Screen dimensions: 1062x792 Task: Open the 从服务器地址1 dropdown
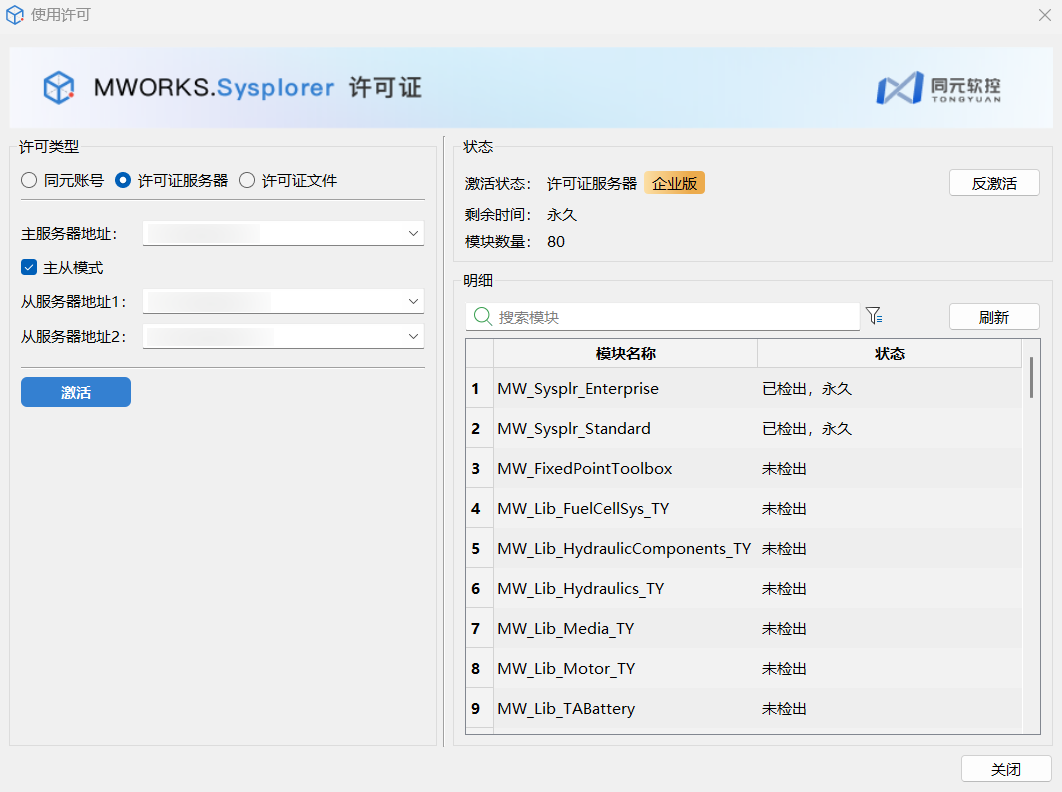pyautogui.click(x=413, y=301)
